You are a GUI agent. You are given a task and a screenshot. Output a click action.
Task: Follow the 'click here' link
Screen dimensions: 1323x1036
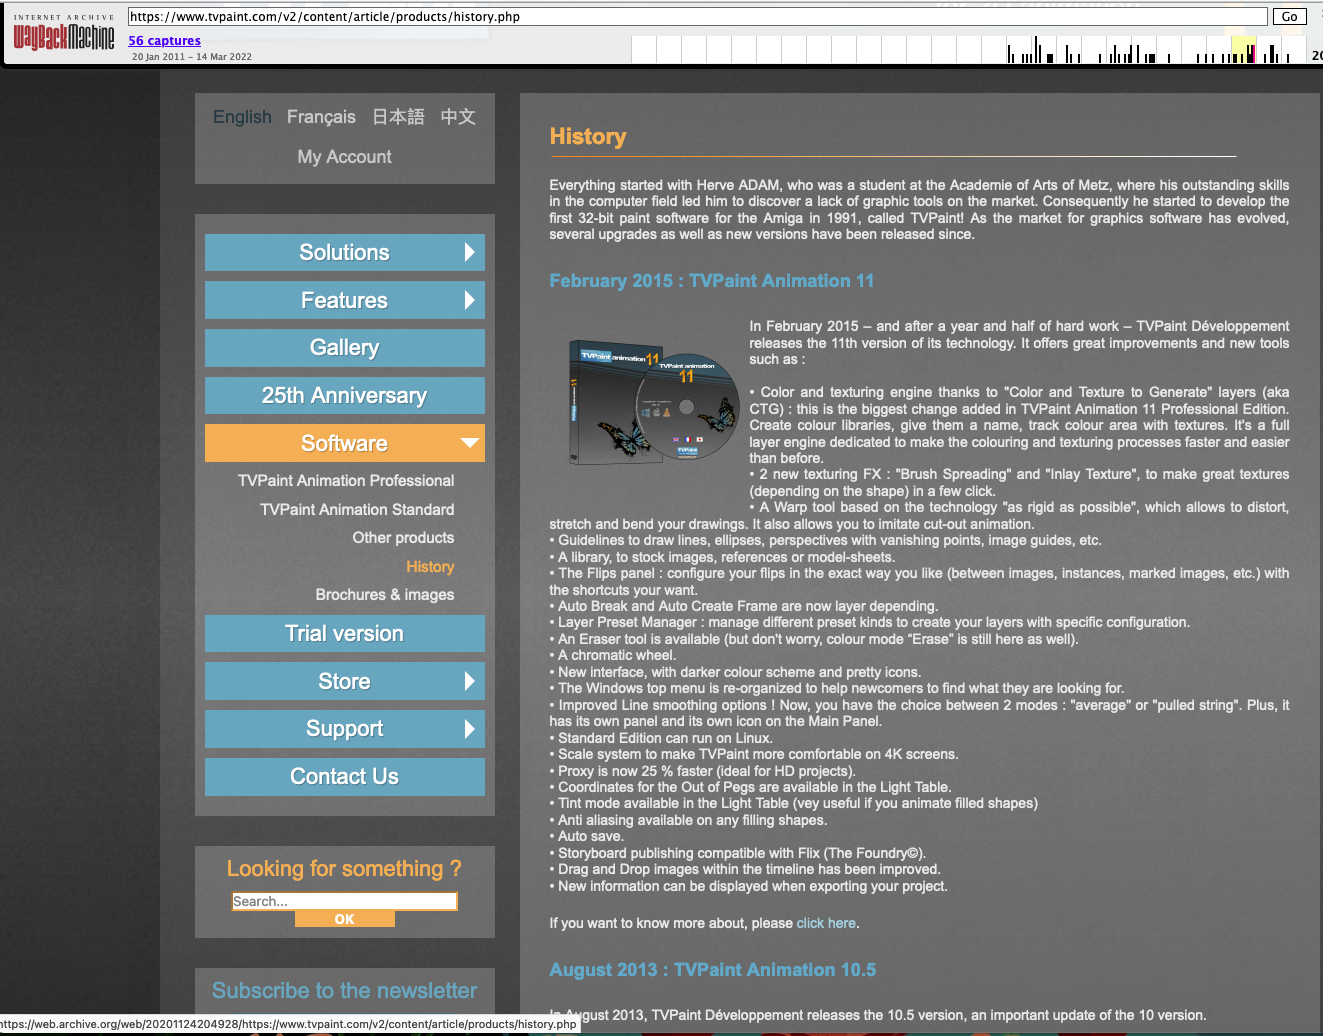point(826,923)
